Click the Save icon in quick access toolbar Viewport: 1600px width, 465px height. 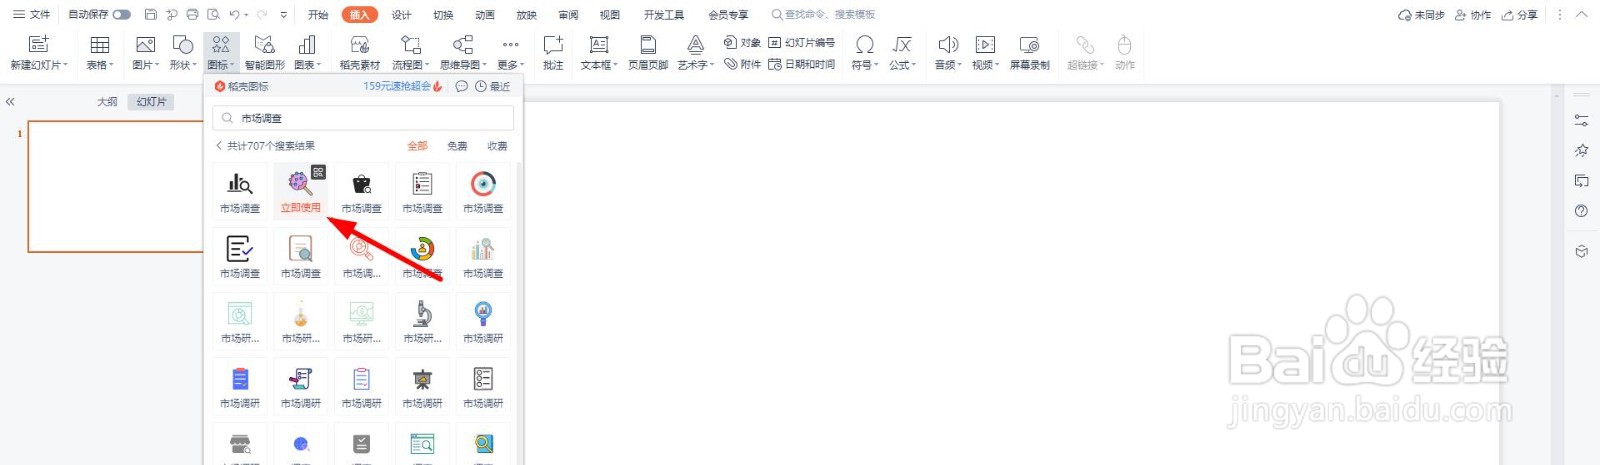click(150, 15)
